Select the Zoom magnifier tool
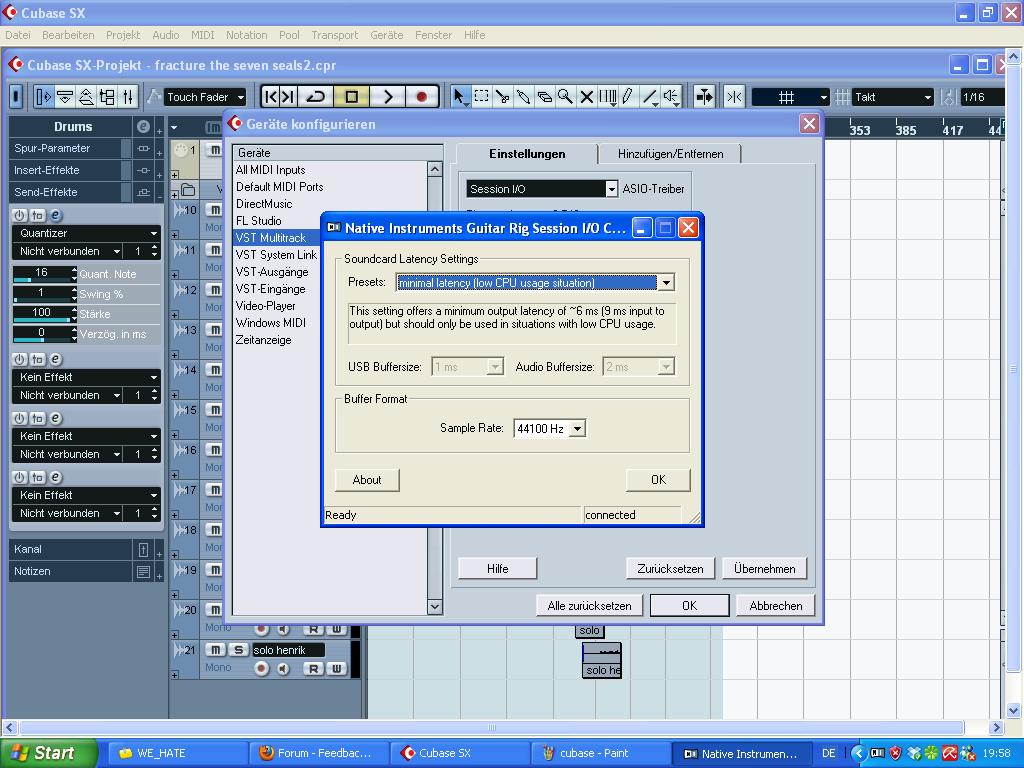The height and width of the screenshot is (768, 1024). coord(565,97)
